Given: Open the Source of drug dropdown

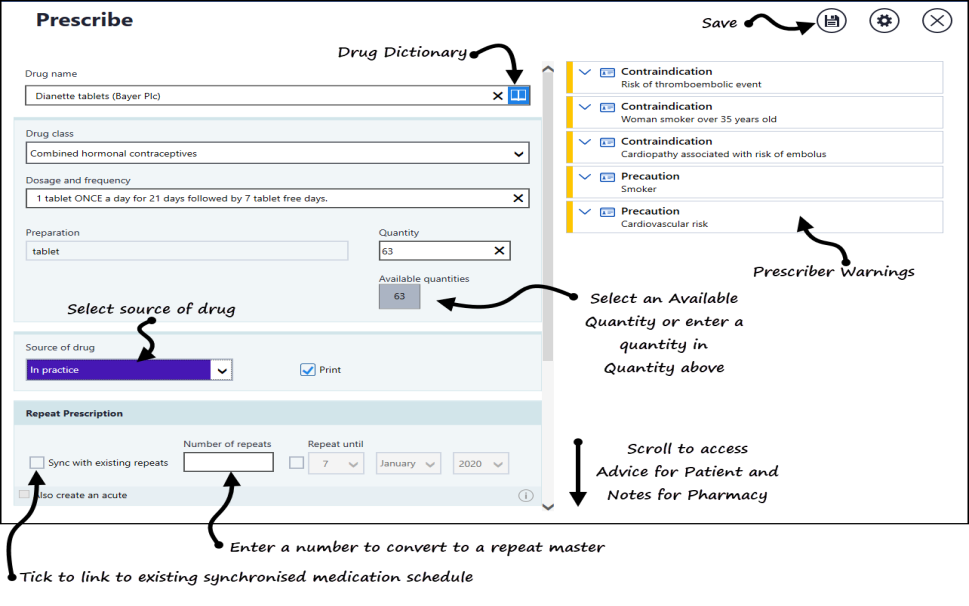Looking at the screenshot, I should (x=222, y=370).
